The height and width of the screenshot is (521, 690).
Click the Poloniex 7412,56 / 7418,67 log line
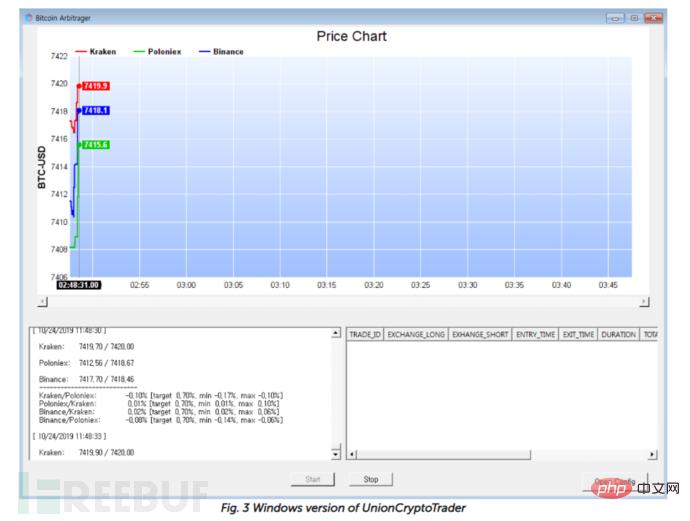click(86, 363)
